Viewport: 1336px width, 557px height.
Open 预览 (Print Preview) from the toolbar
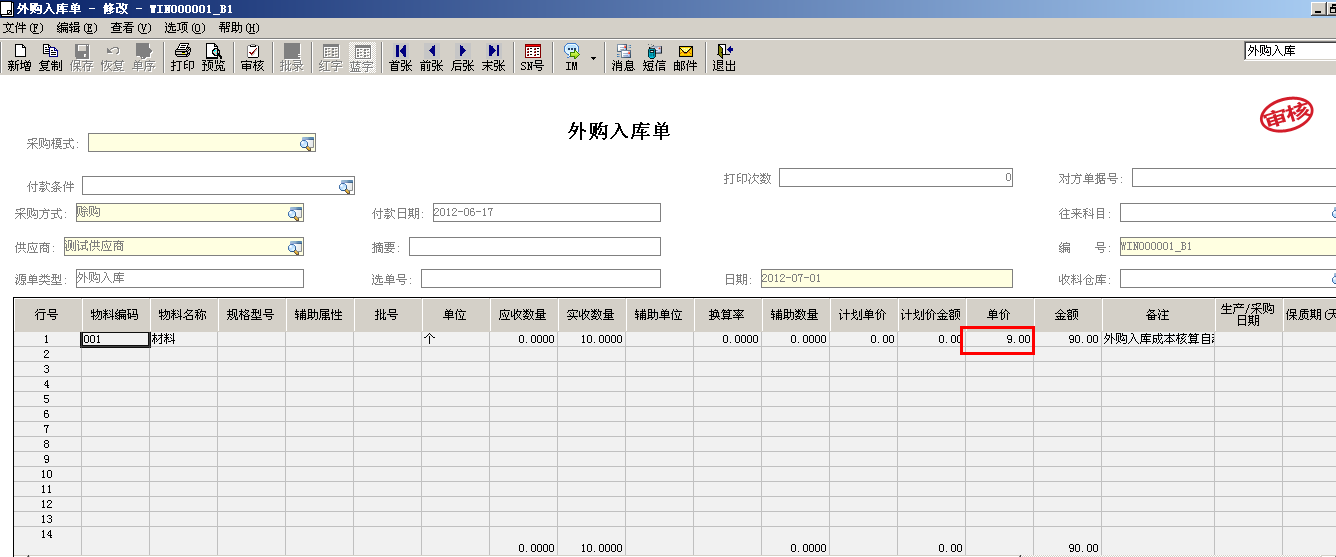(x=214, y=57)
